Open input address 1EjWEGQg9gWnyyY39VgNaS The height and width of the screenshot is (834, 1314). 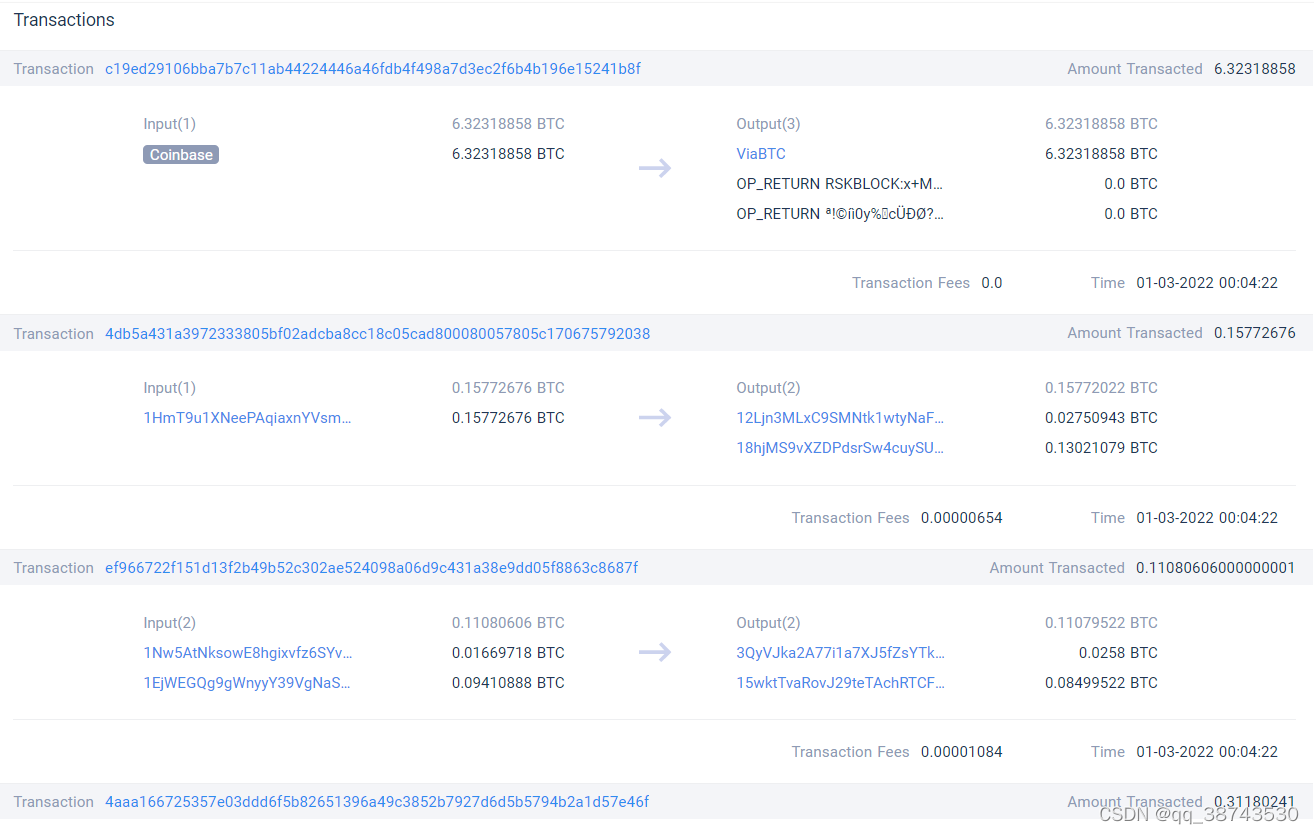248,683
